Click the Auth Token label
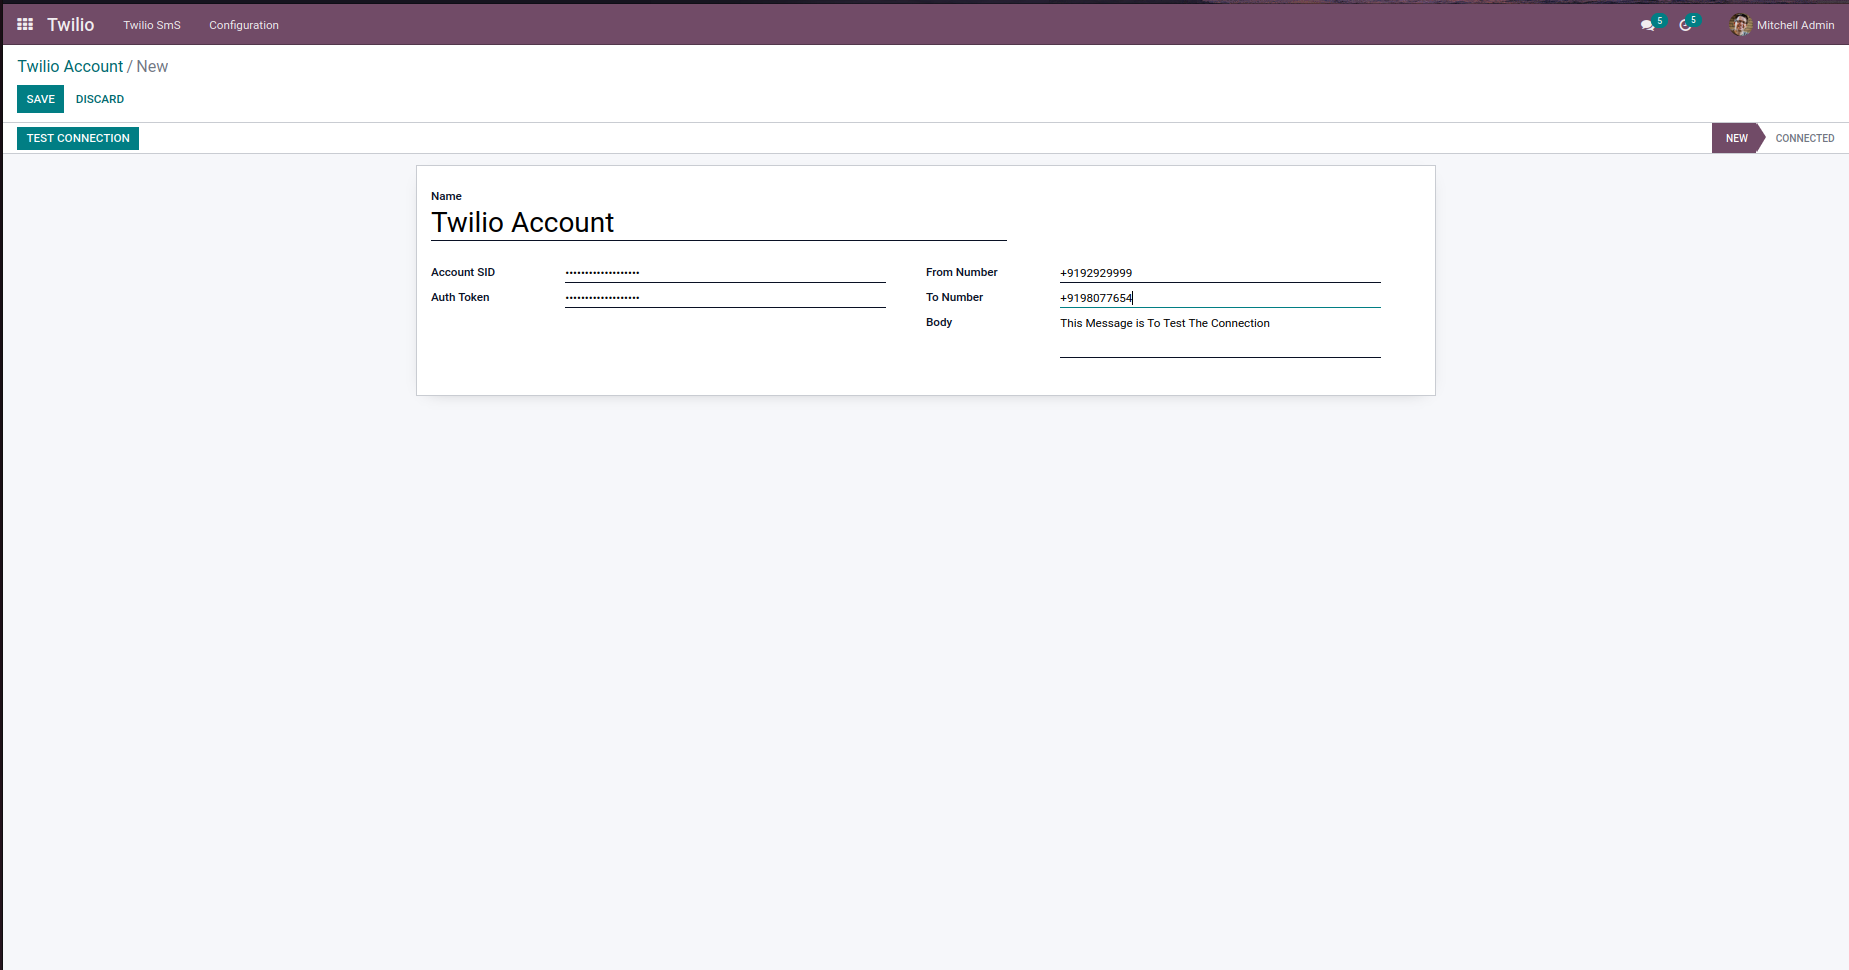The image size is (1849, 970). click(460, 297)
